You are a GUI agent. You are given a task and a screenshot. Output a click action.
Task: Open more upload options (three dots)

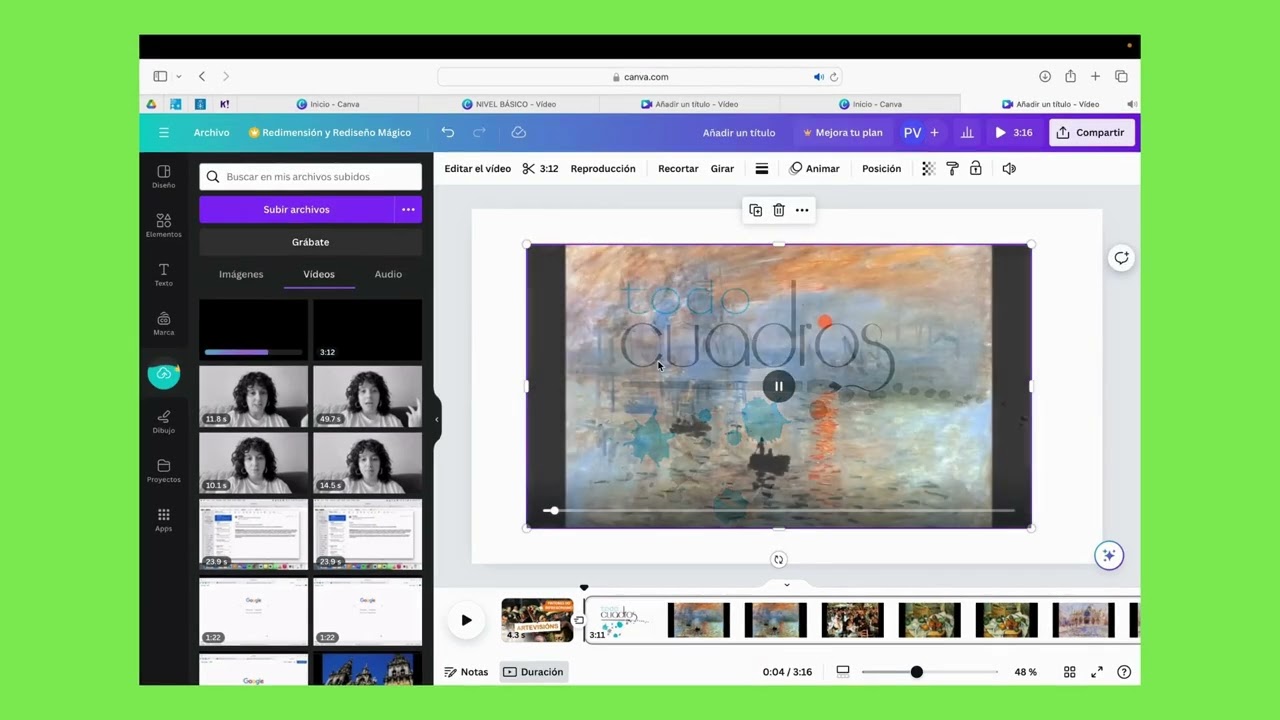408,209
